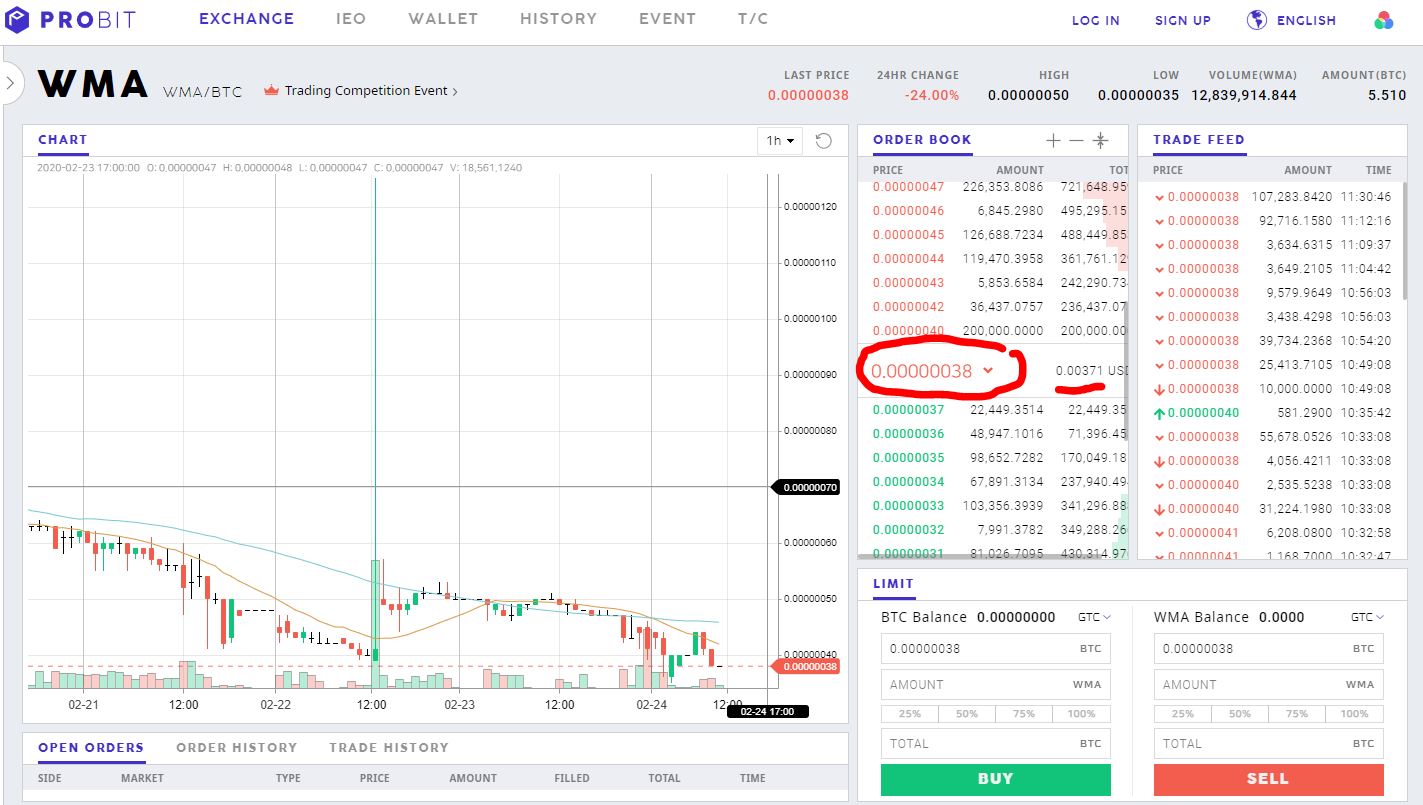1423x805 pixels.
Task: Click the collapse-depth arrows icon in order book
Action: (1103, 140)
